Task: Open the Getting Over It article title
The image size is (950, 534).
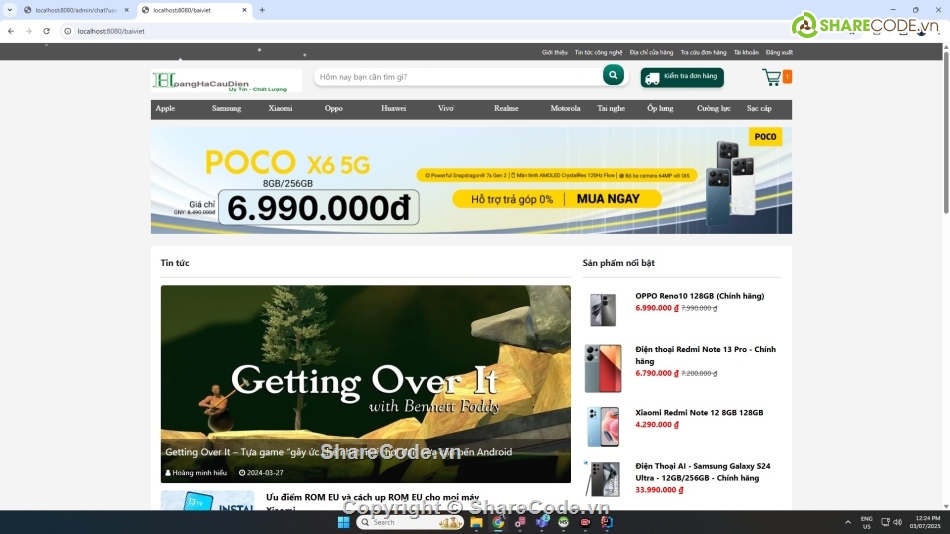Action: 338,452
